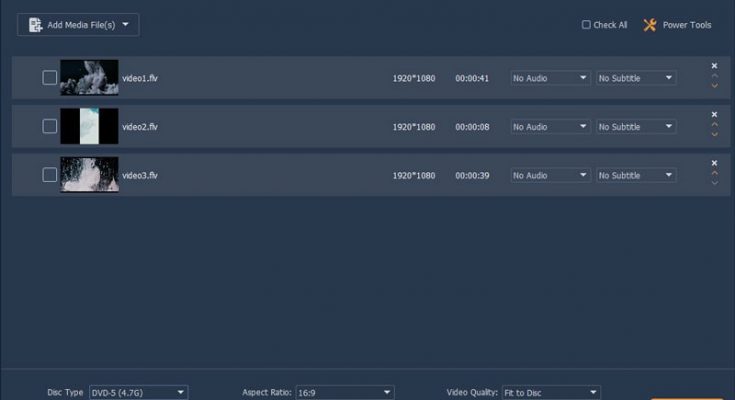Select the video3.flv thumbnail image

coord(89,175)
